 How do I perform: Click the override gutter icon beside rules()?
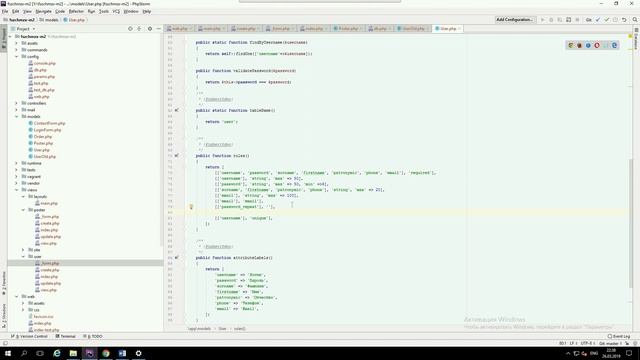point(177,156)
